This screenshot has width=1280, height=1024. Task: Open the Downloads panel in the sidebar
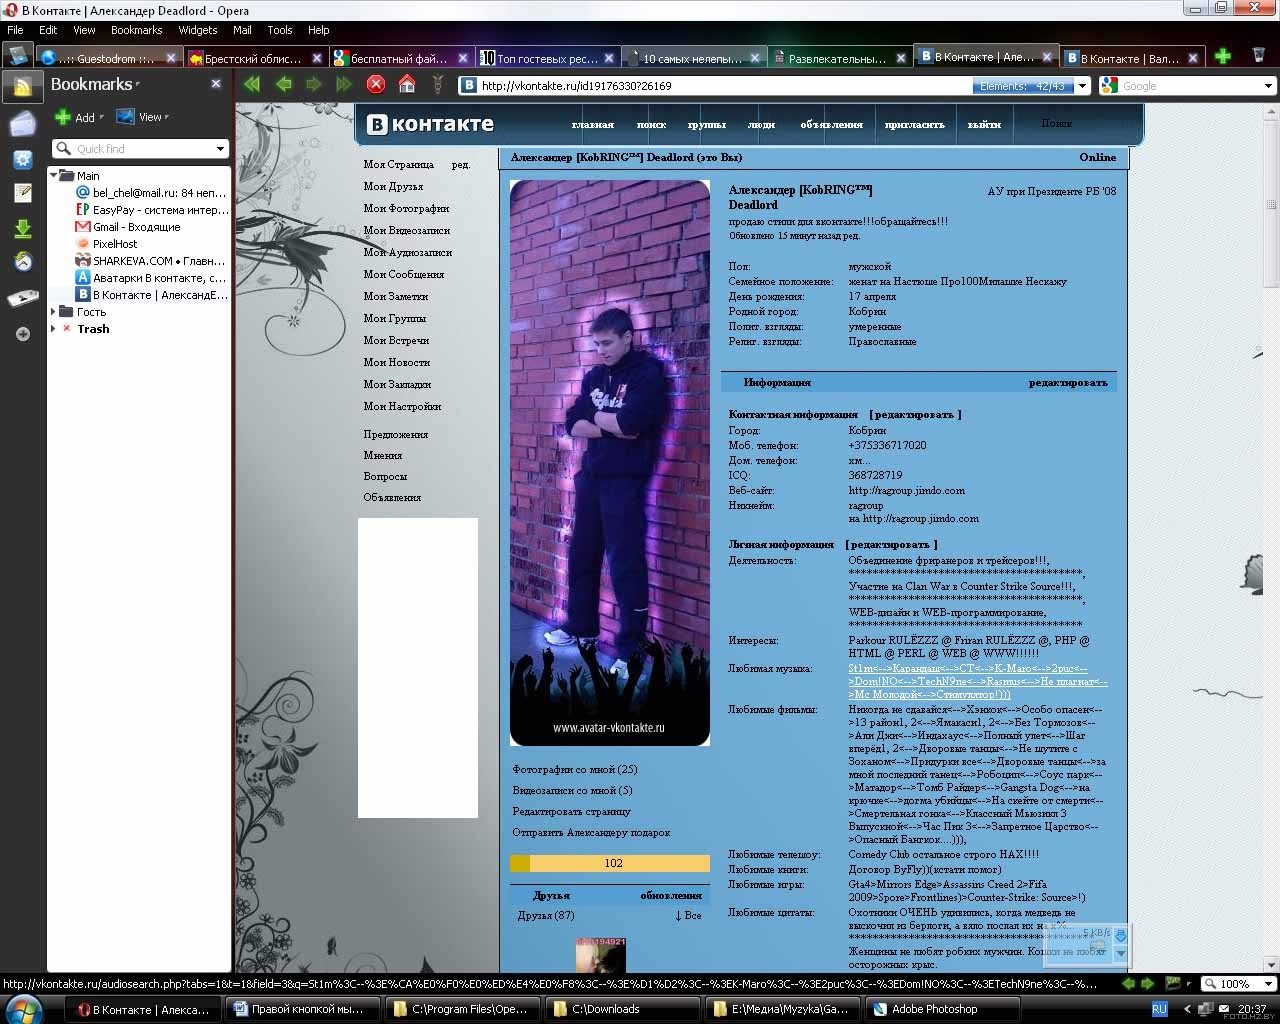point(22,229)
